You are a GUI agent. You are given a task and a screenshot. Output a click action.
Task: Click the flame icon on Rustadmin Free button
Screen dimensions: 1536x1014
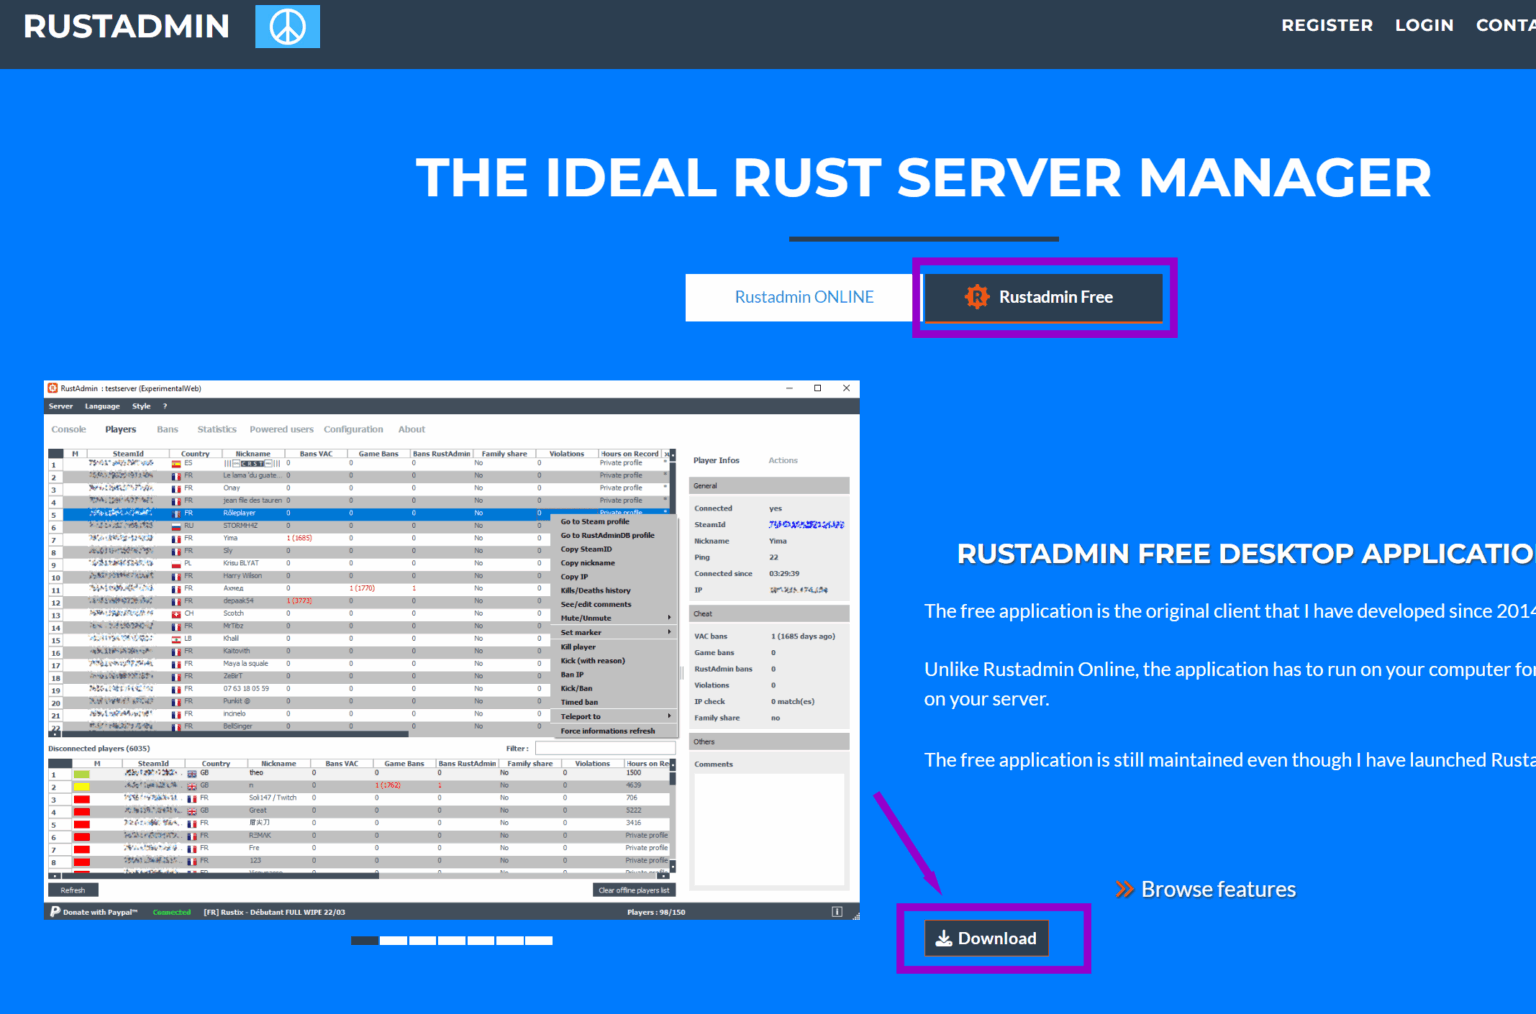pyautogui.click(x=975, y=297)
